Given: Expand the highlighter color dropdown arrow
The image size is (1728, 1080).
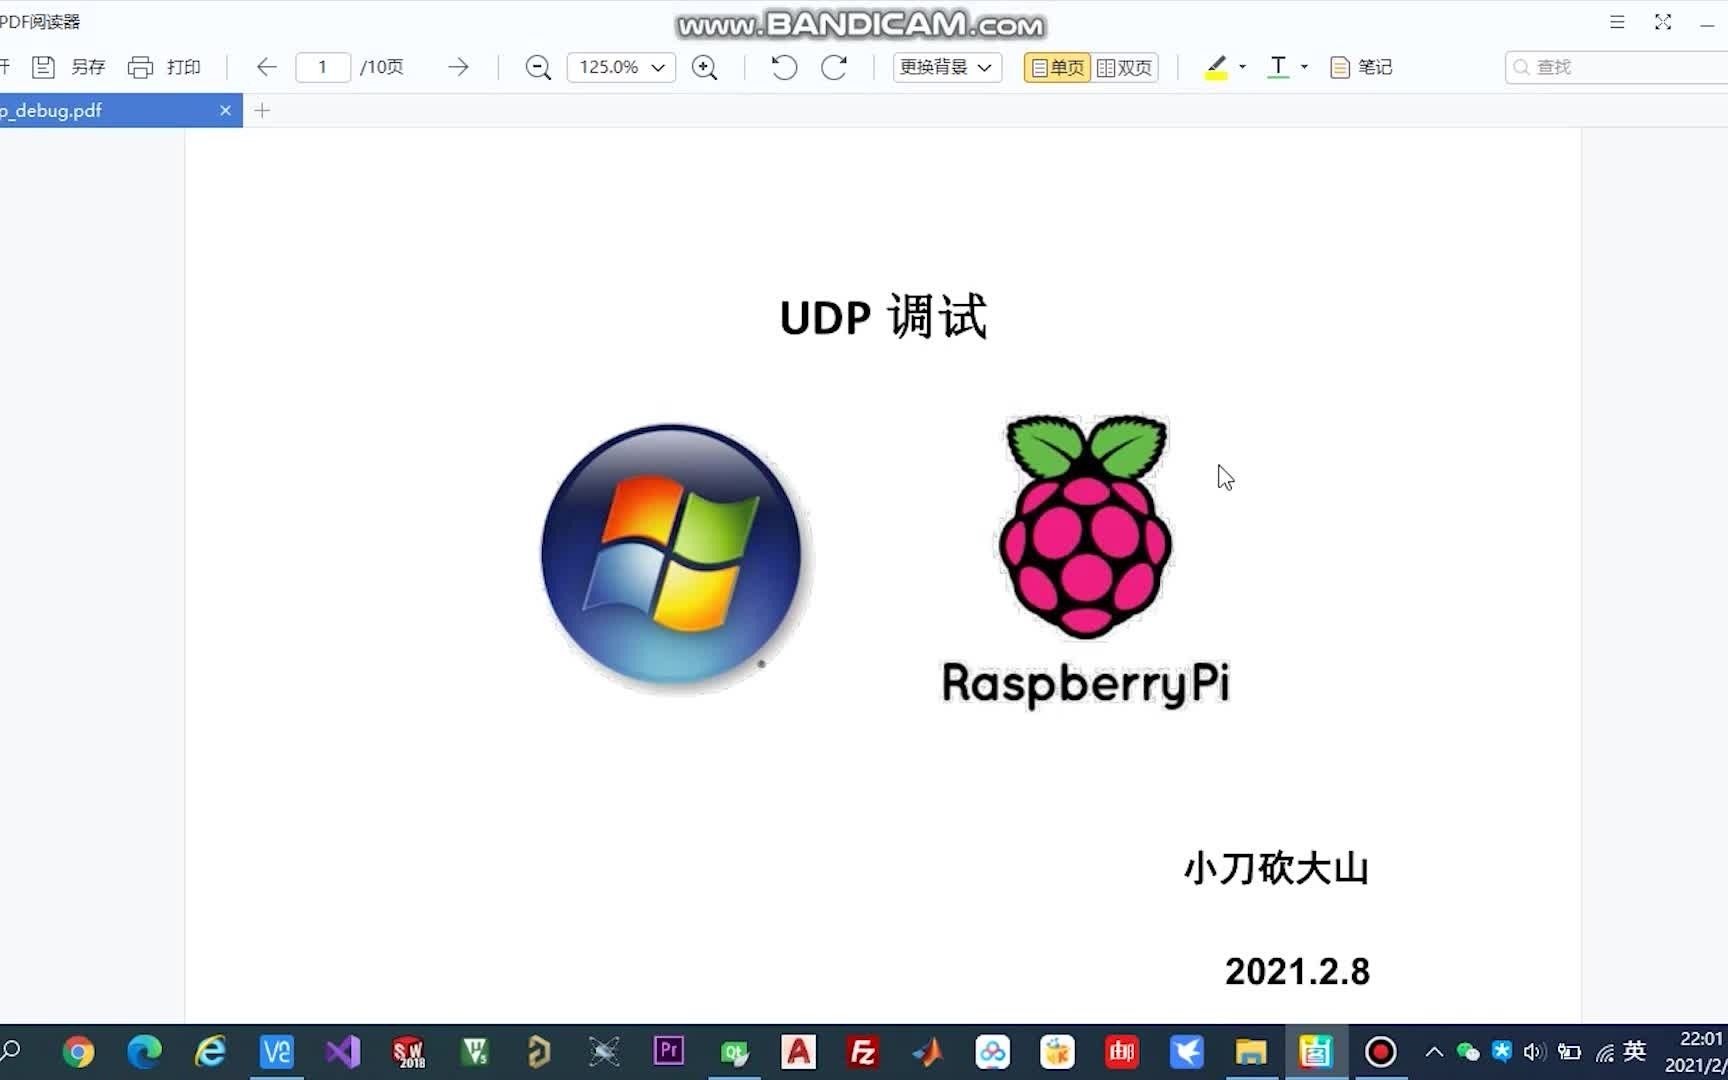Looking at the screenshot, I should (1242, 67).
